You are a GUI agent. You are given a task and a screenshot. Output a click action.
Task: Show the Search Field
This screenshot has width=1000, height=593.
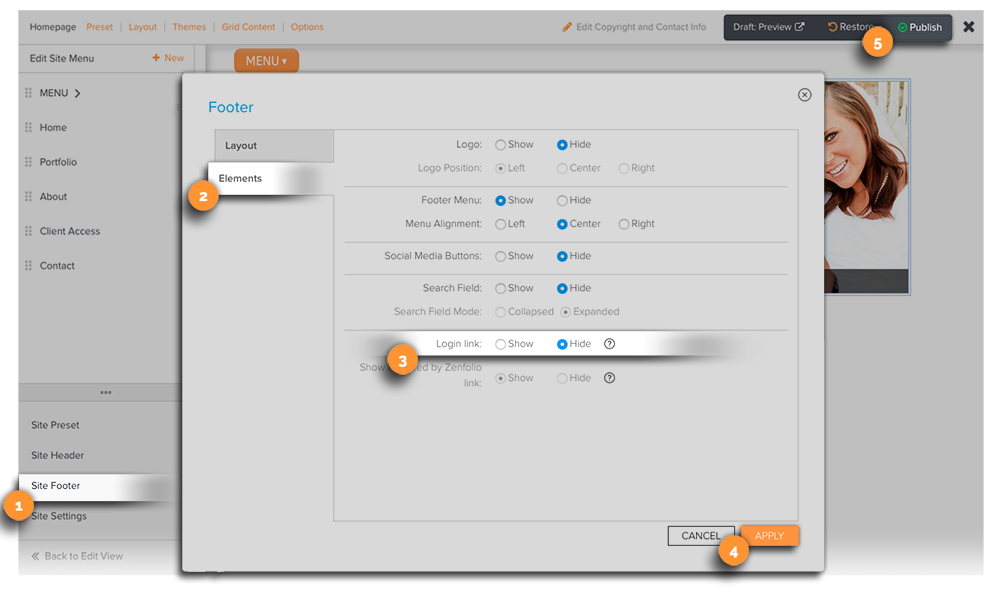[501, 288]
